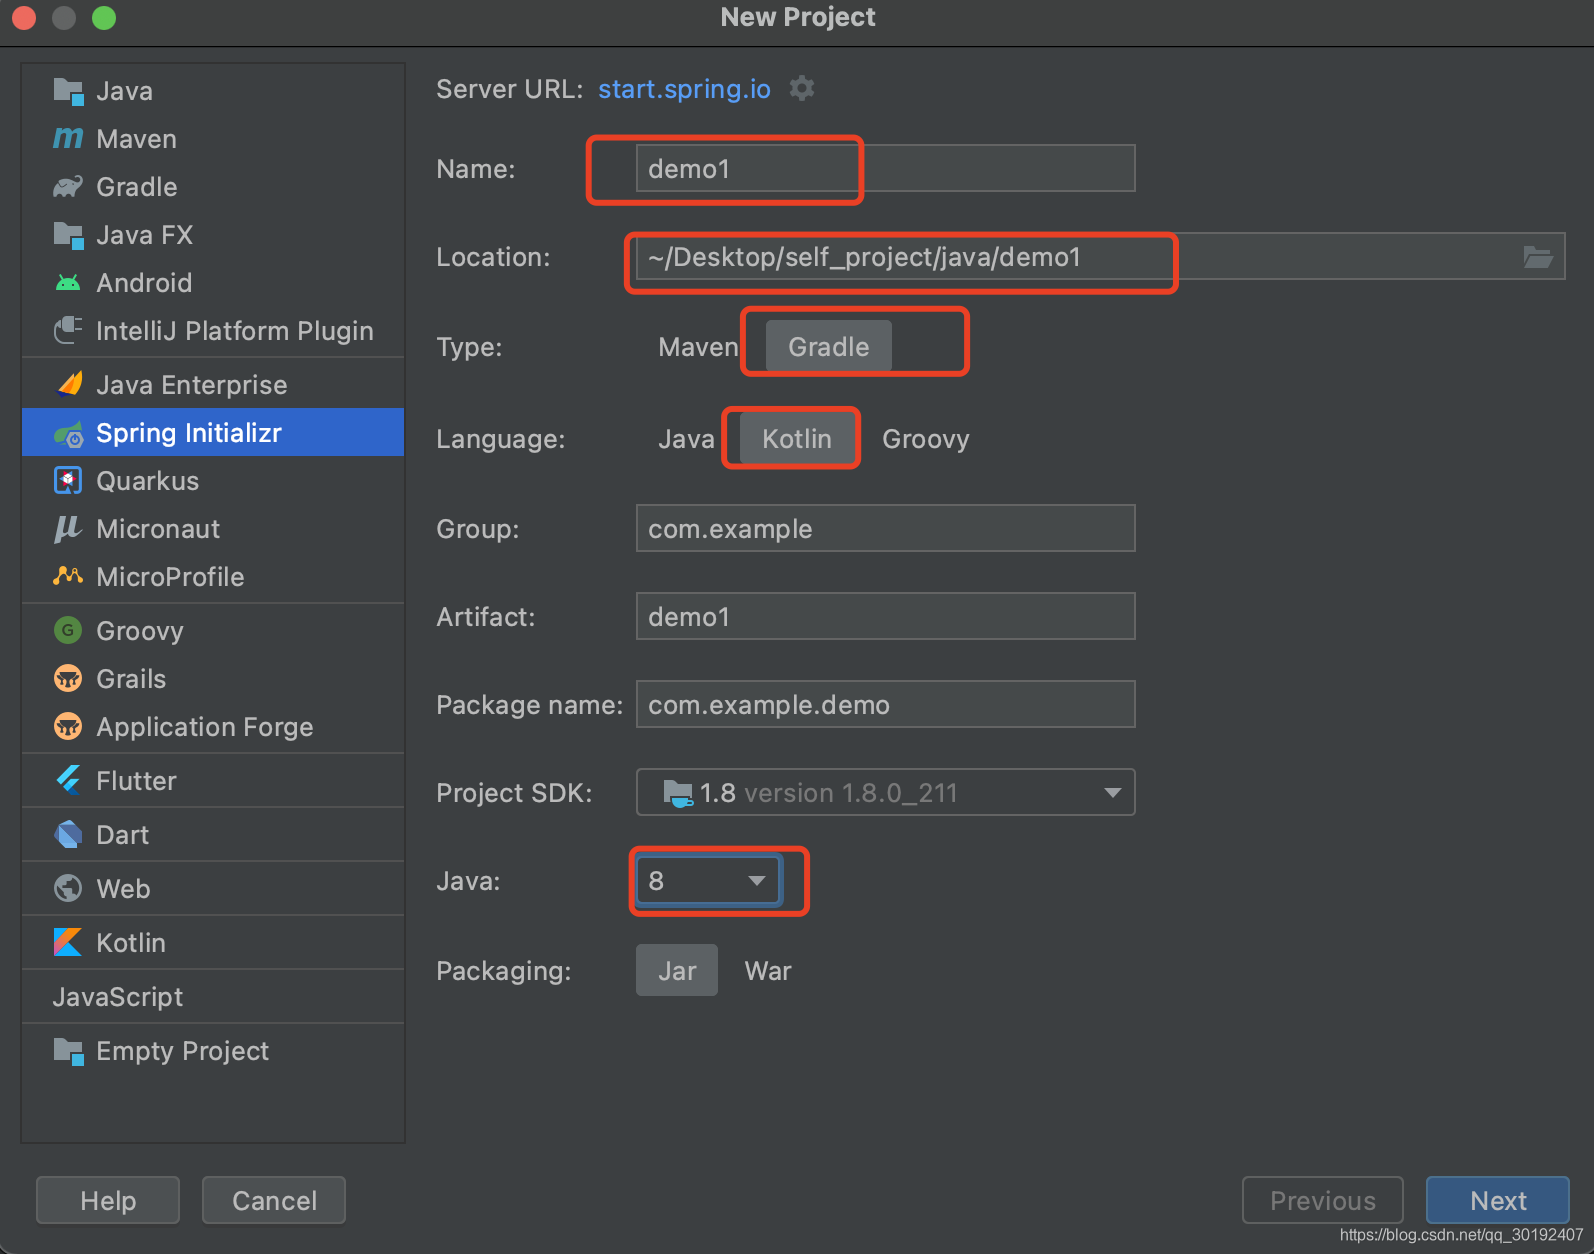Select Maven in the project list
The height and width of the screenshot is (1254, 1594).
213,139
